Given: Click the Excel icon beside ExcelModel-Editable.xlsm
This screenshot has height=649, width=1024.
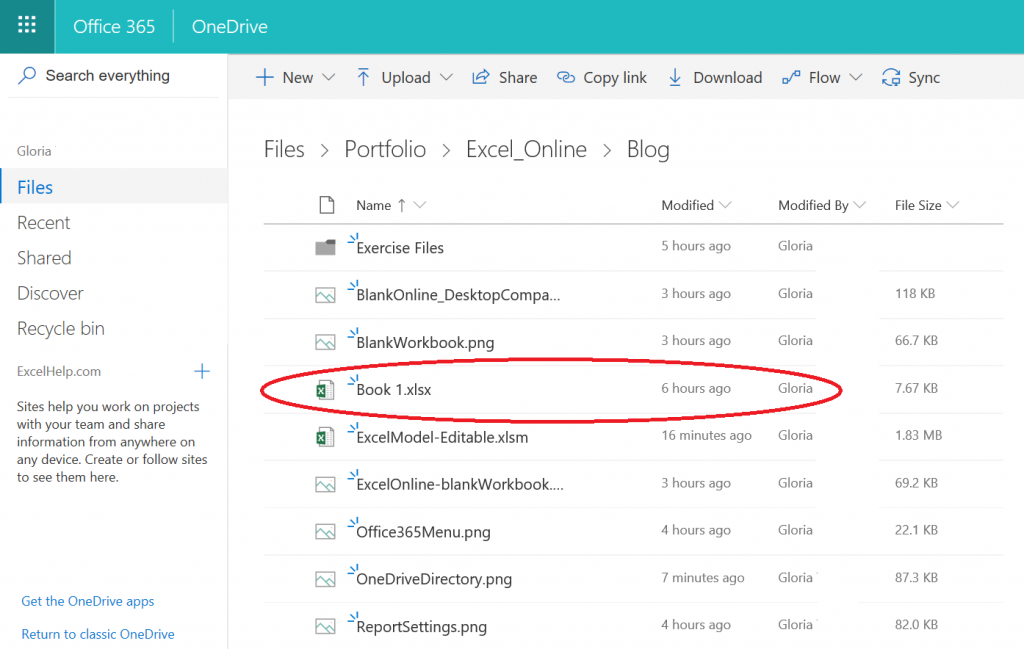Looking at the screenshot, I should tap(325, 437).
